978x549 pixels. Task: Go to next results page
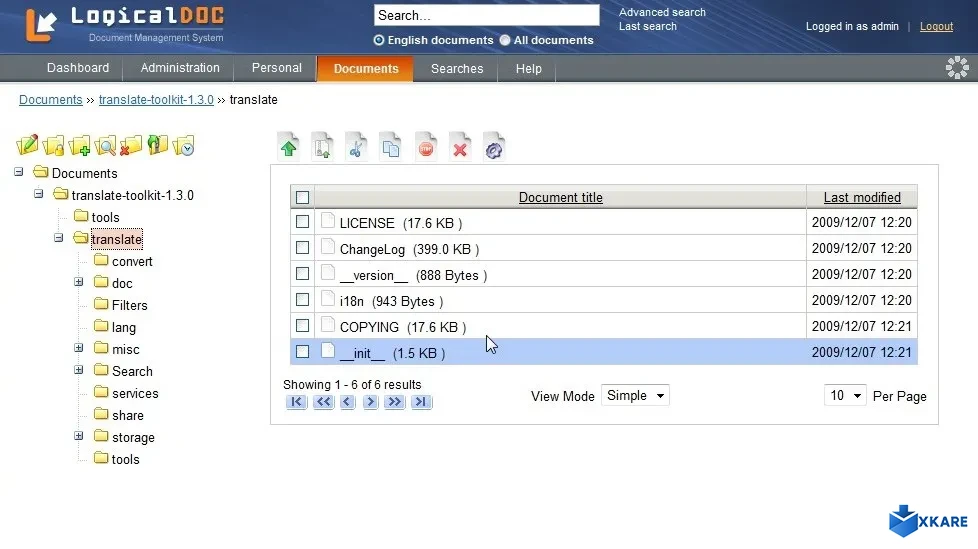coord(370,402)
